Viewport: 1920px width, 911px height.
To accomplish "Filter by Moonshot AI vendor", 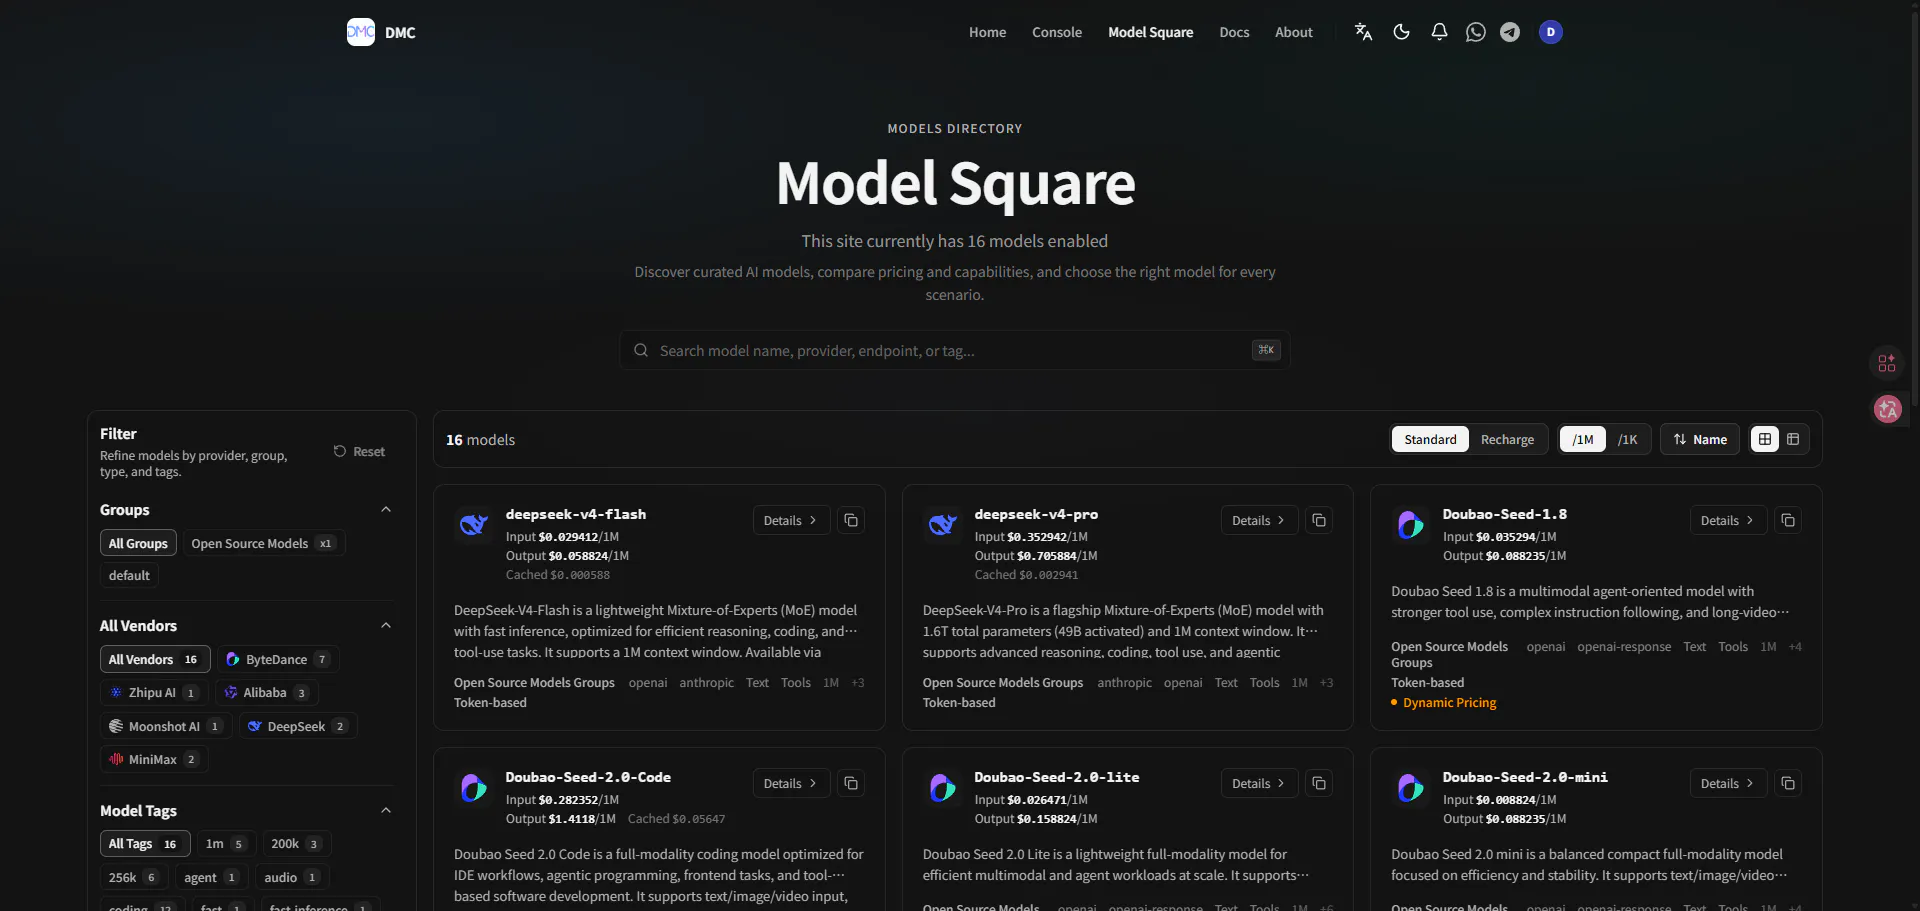I will click(x=166, y=726).
